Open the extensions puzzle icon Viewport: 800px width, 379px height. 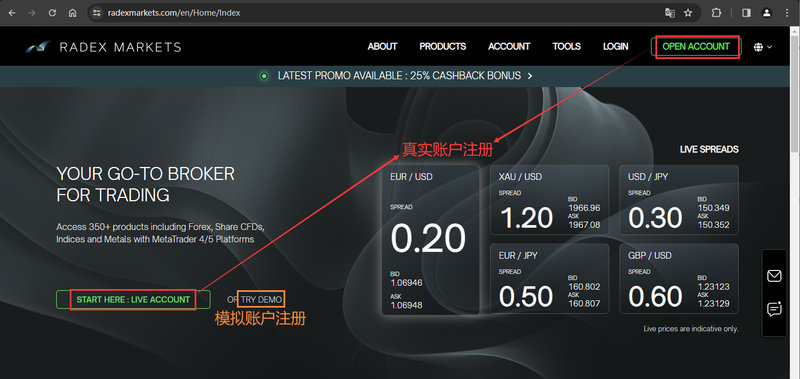point(716,13)
